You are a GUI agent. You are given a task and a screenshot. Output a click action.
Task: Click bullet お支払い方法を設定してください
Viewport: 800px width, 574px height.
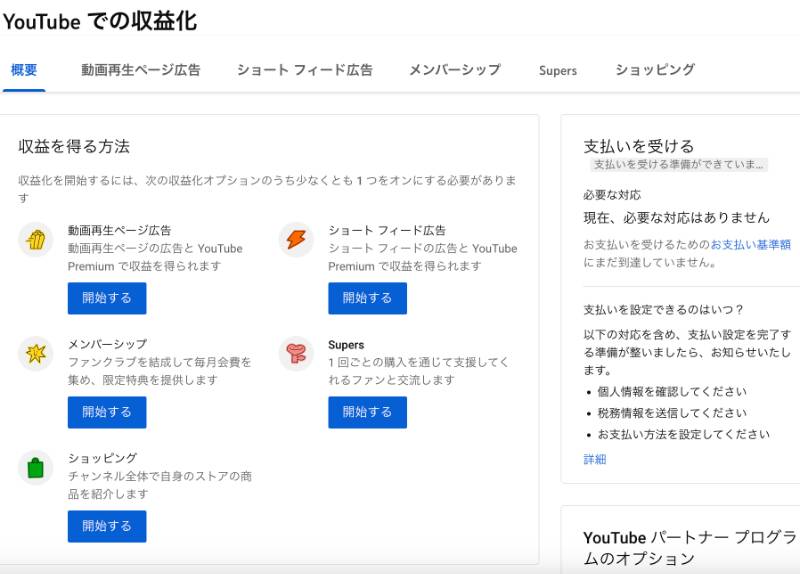683,435
